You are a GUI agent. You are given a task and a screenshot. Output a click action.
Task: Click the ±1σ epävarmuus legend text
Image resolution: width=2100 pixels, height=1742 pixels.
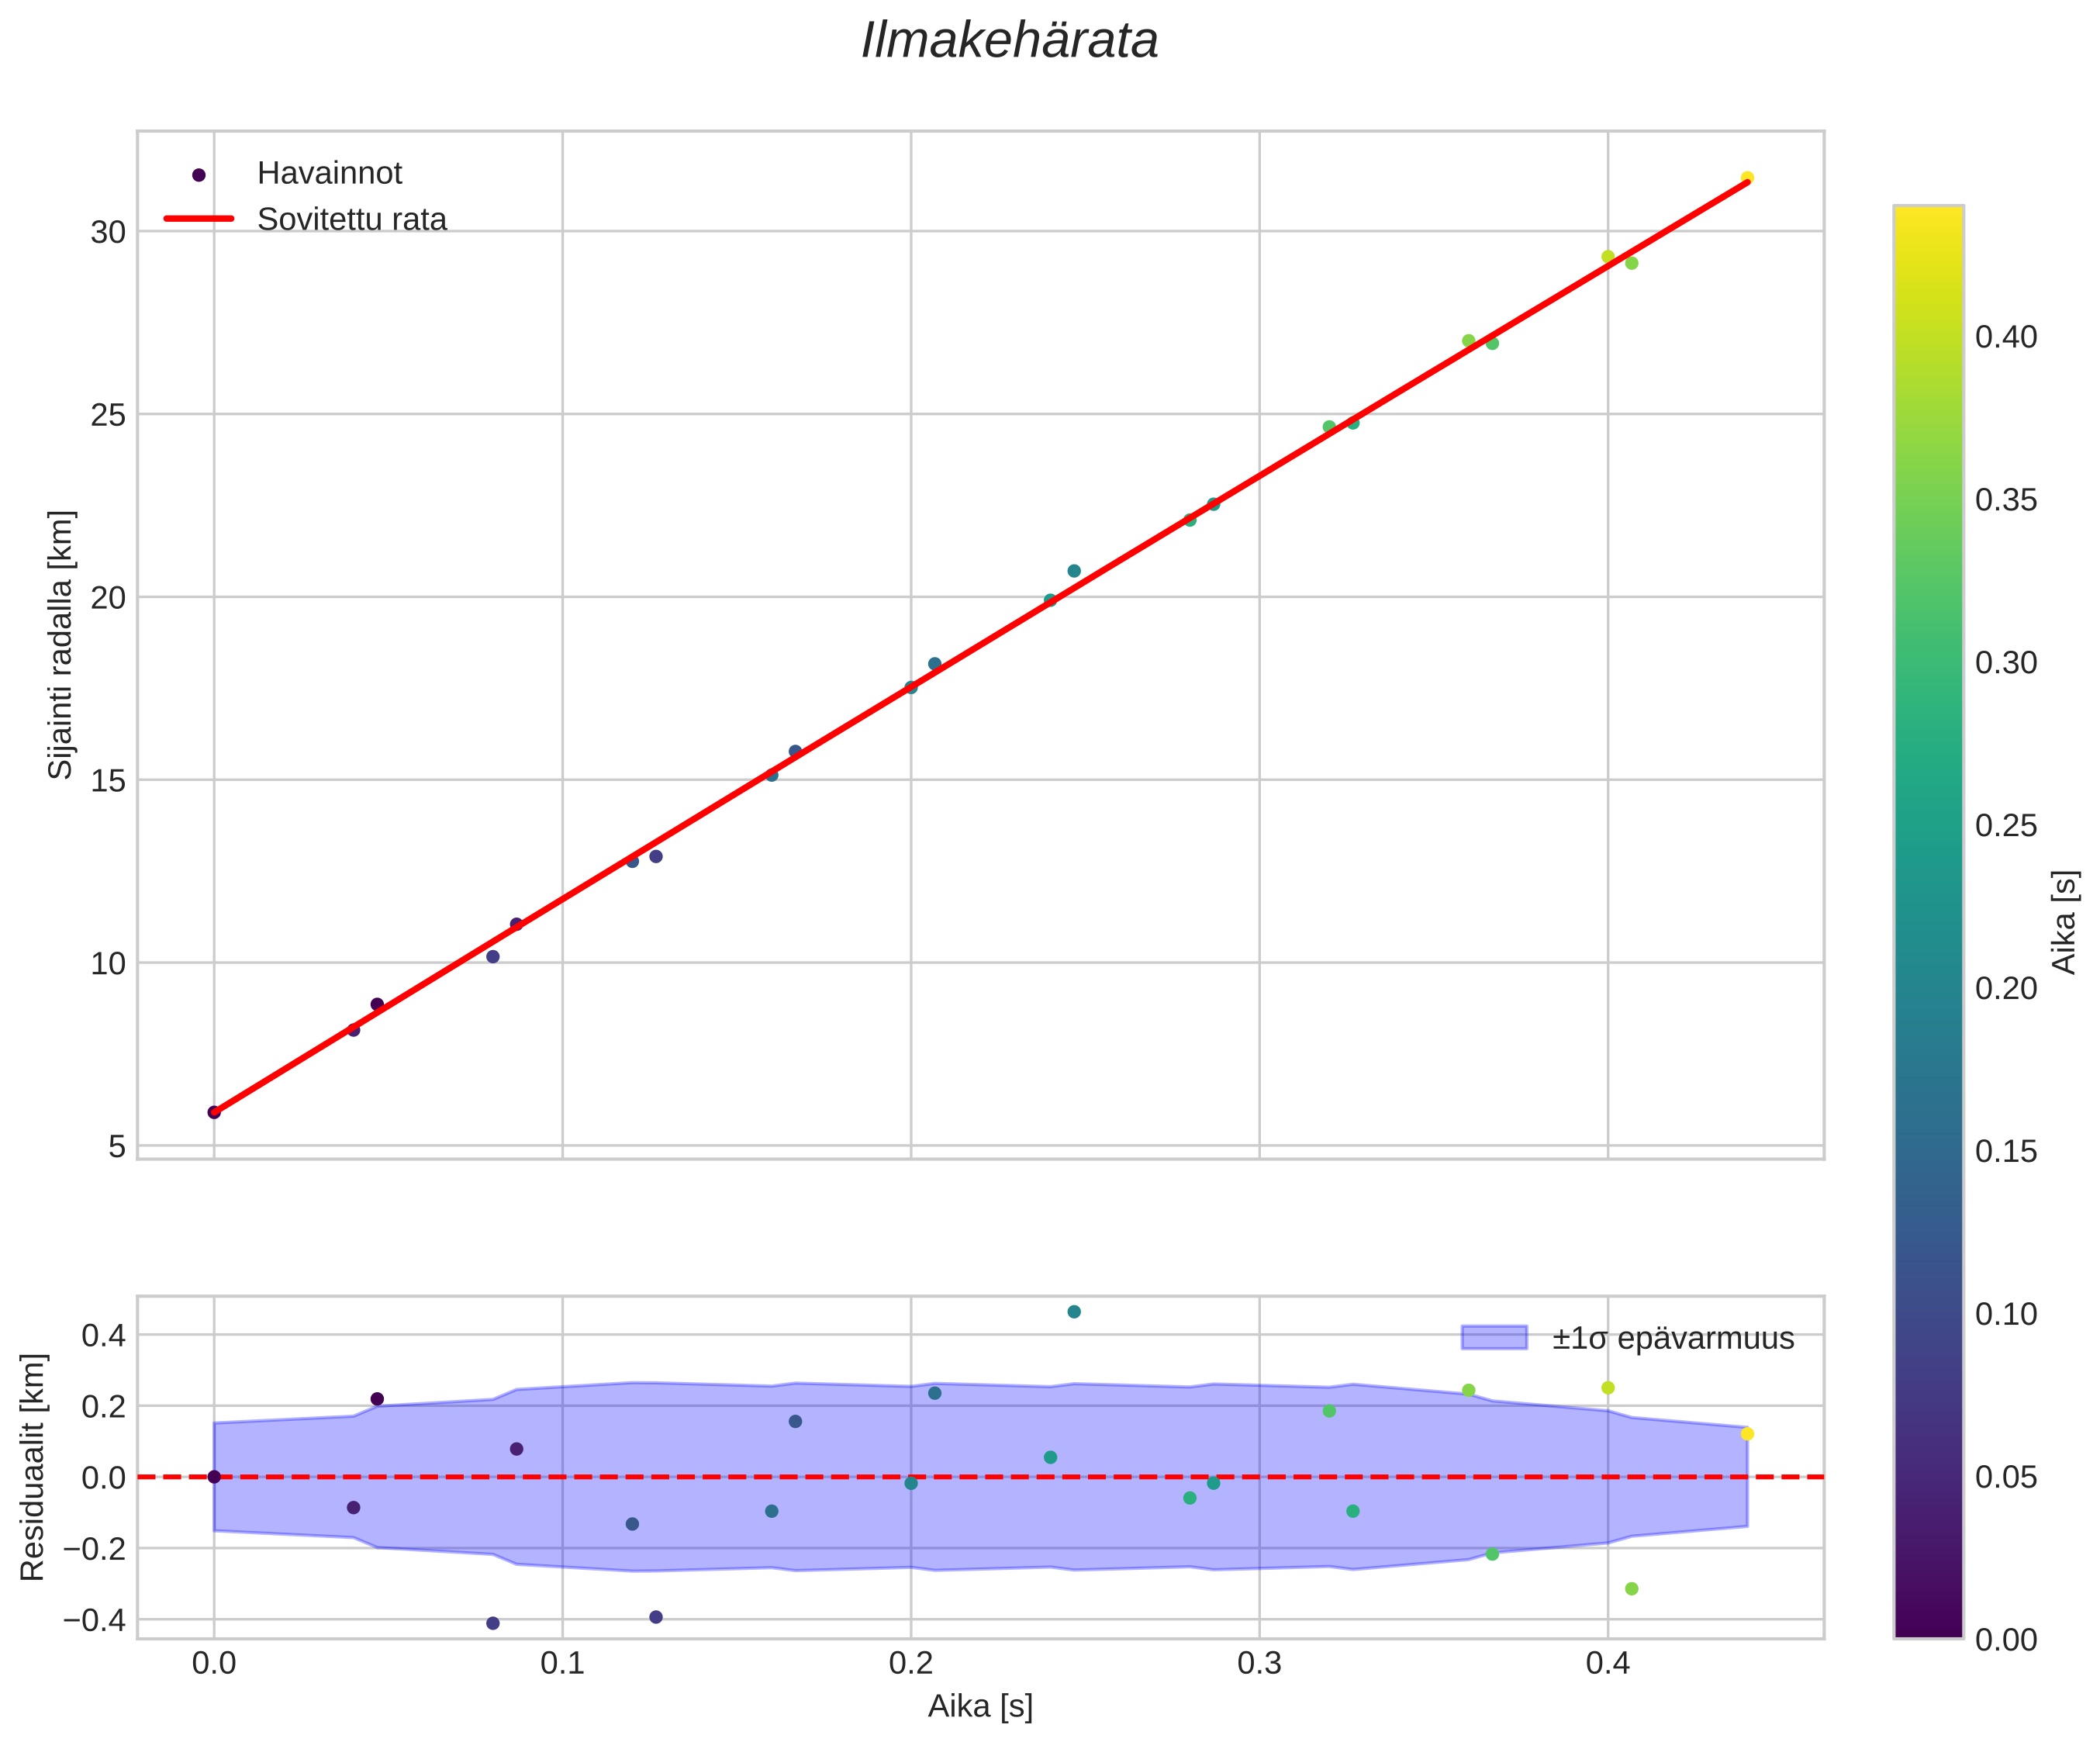[1673, 1338]
